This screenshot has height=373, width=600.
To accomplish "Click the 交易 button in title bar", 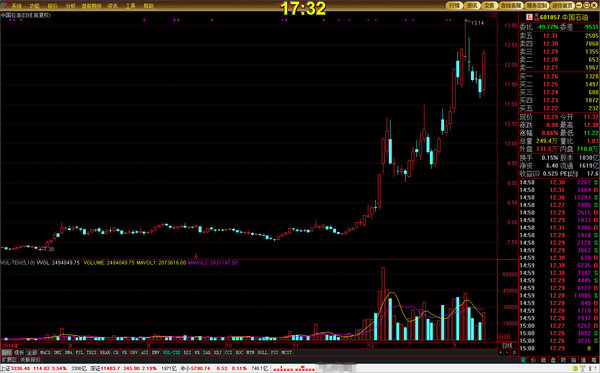I will (490, 5).
